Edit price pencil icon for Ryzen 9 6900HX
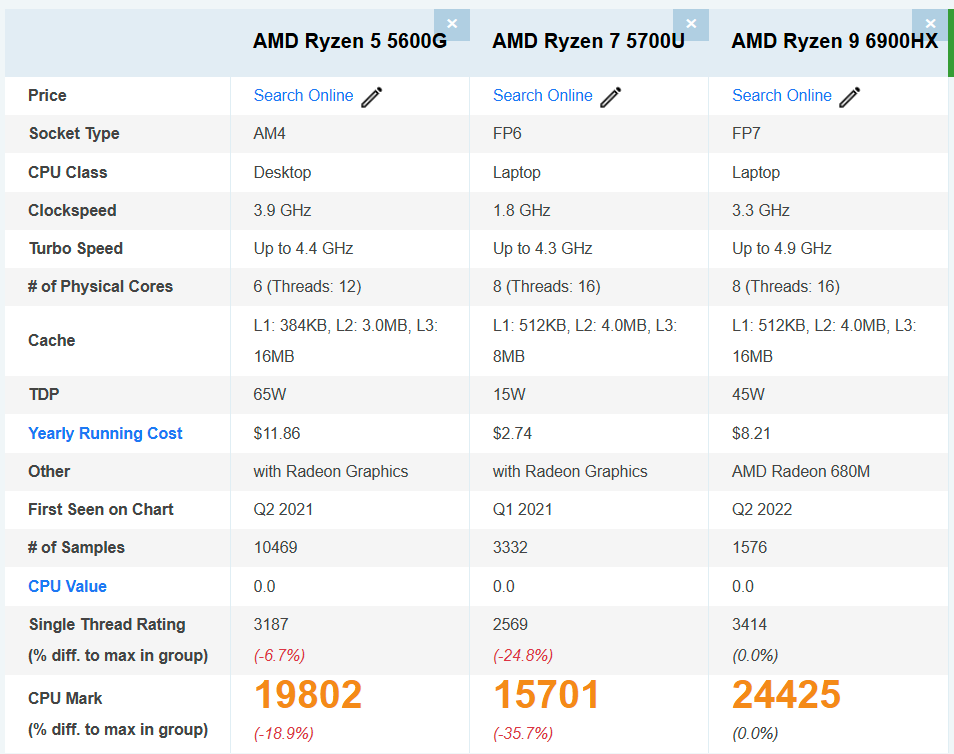The height and width of the screenshot is (754, 954). [850, 97]
